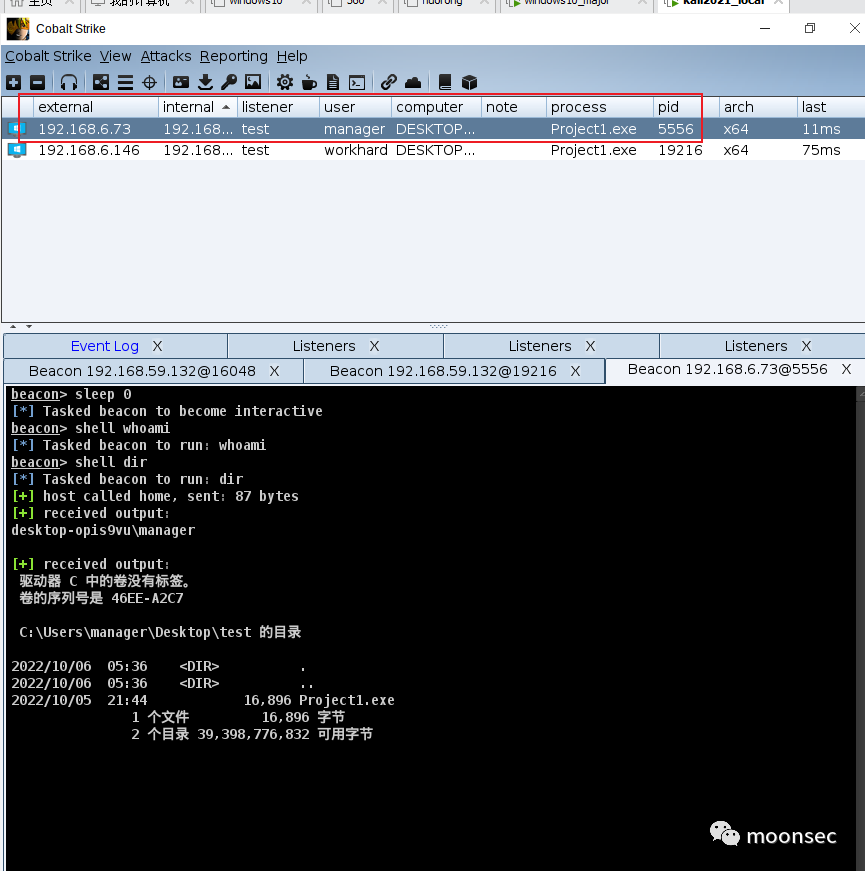
Task: Open the Reporting menu
Action: tap(234, 56)
